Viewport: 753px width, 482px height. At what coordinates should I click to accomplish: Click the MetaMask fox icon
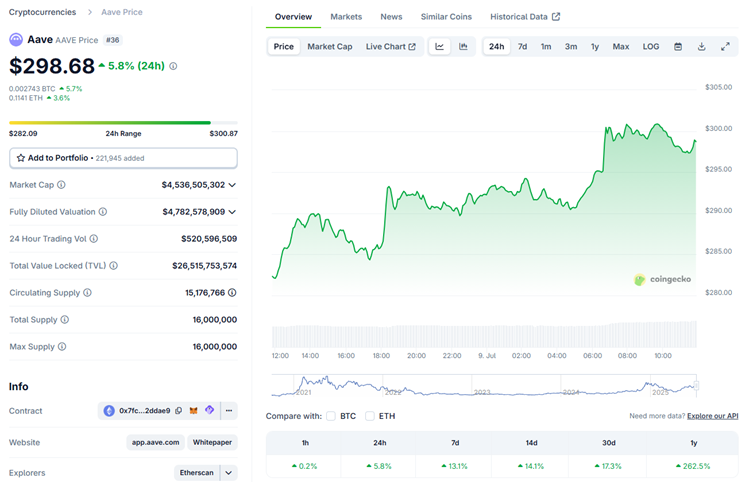coord(194,410)
